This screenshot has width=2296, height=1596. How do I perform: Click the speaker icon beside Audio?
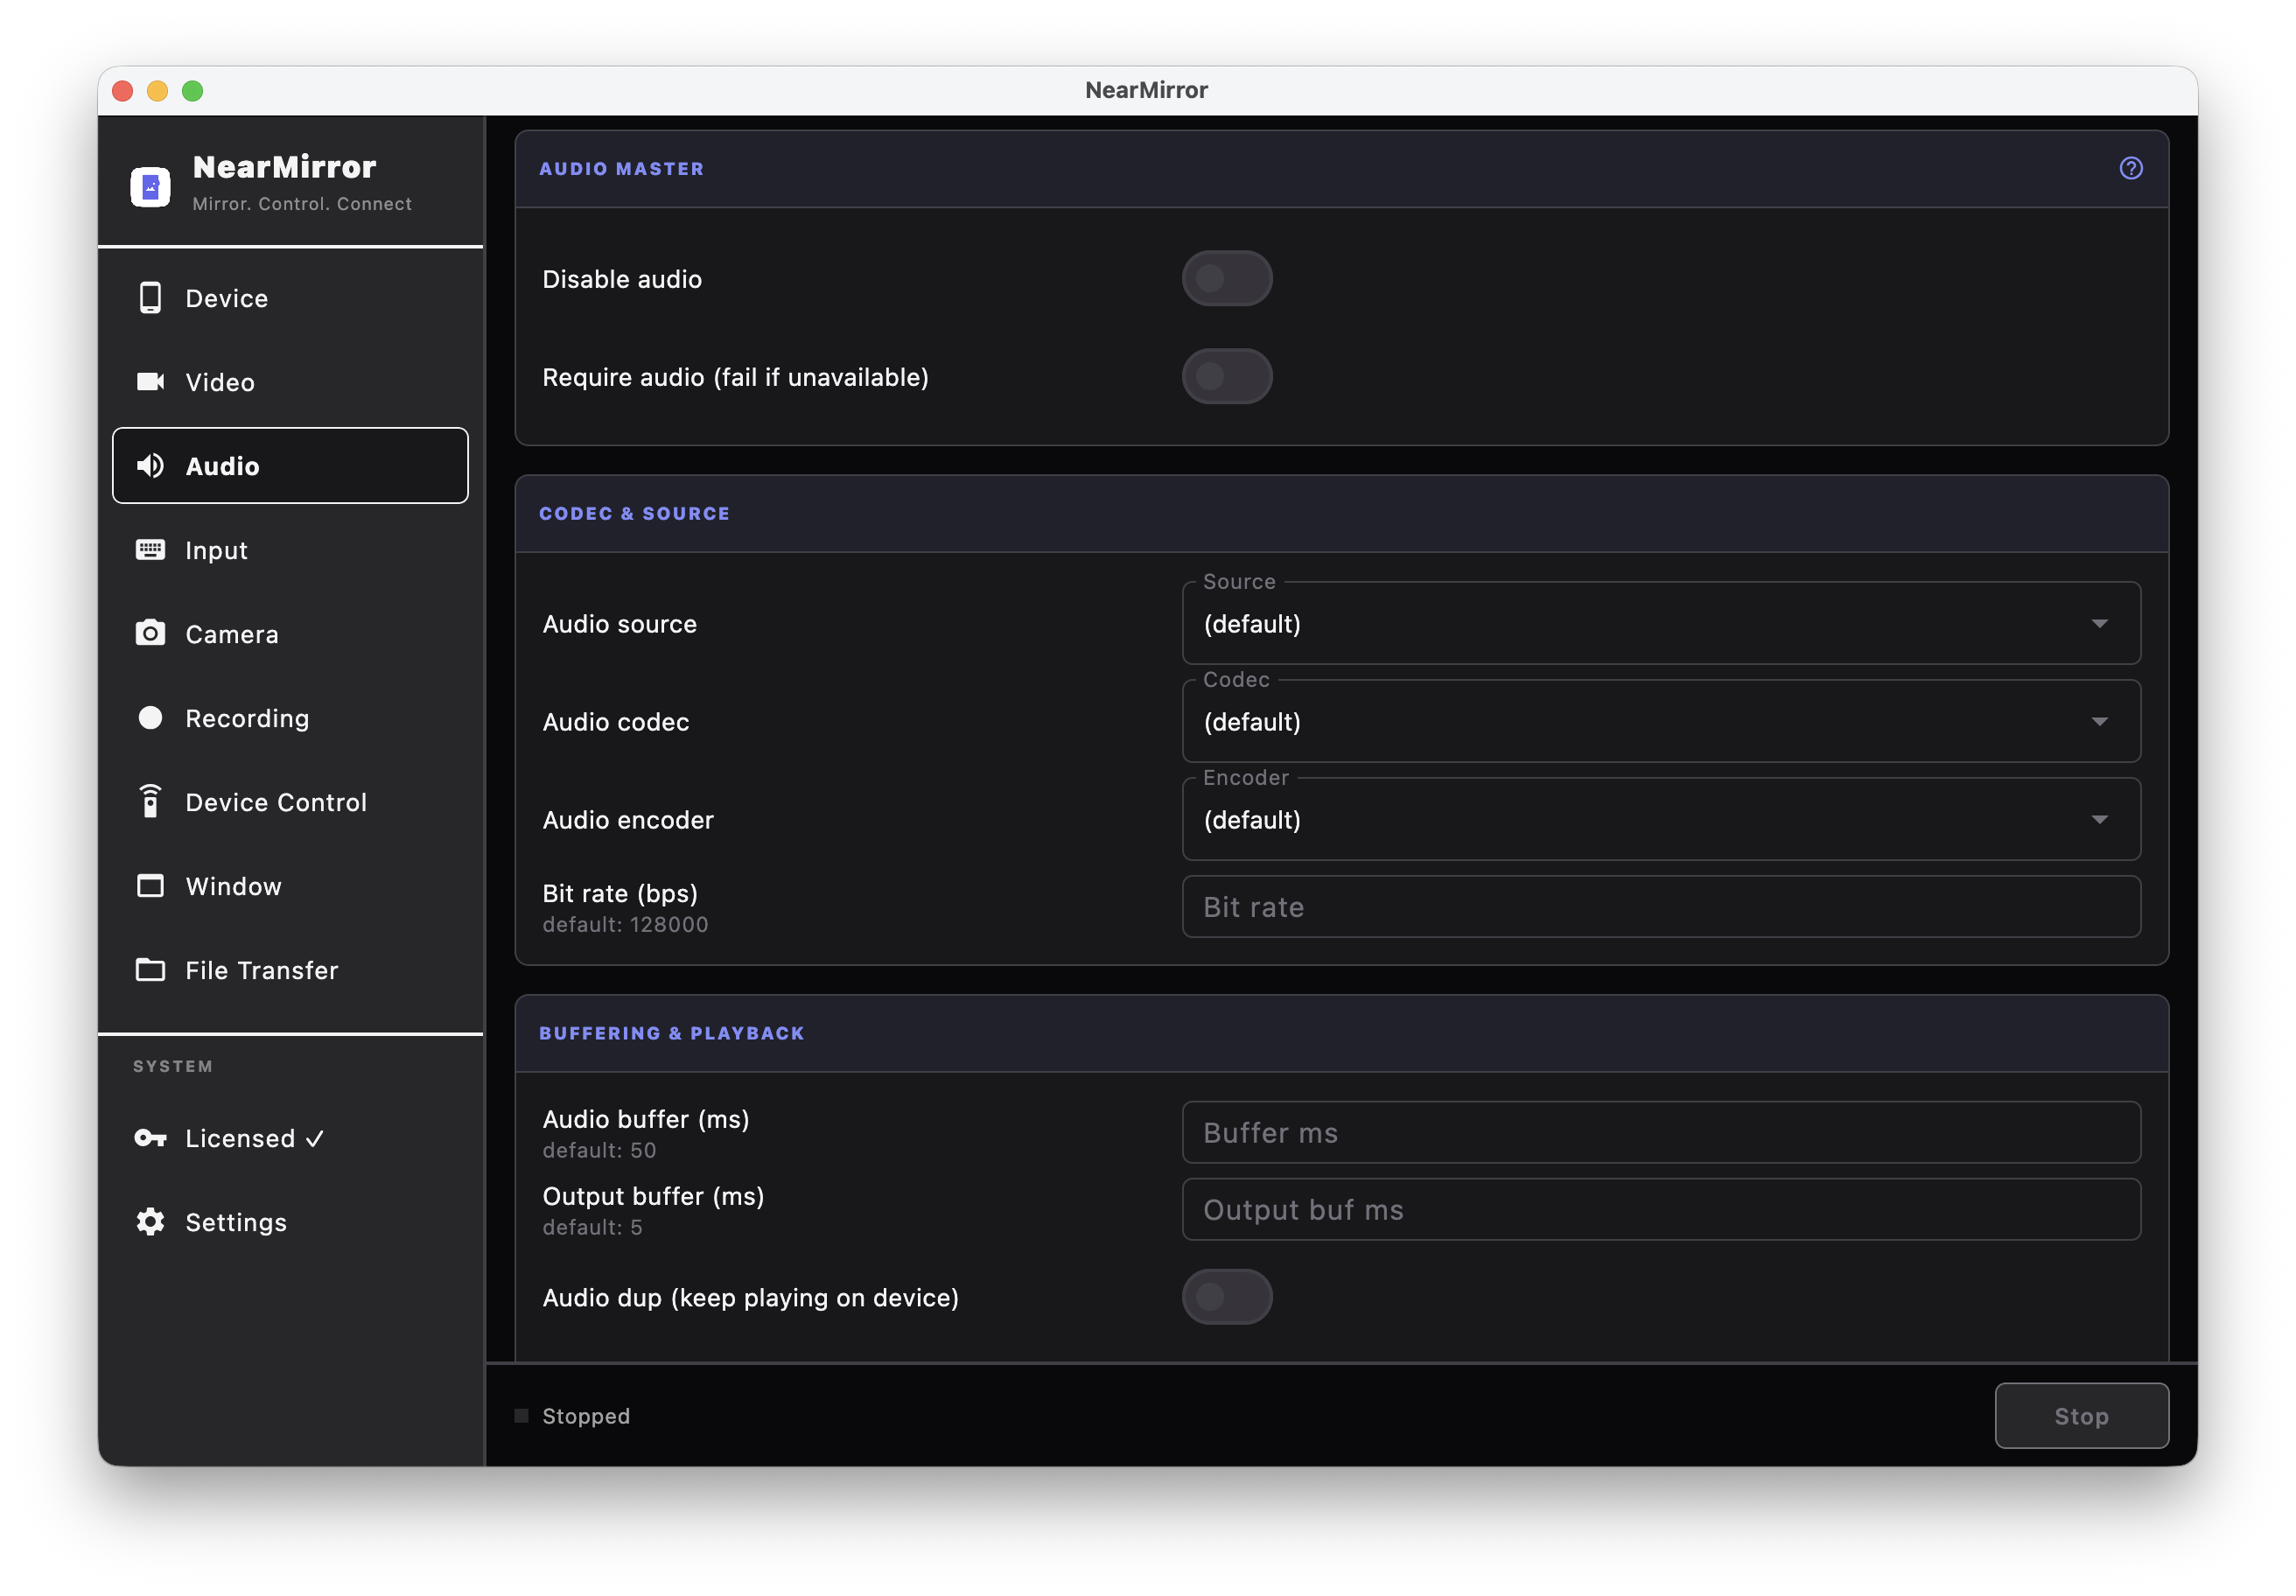point(150,466)
